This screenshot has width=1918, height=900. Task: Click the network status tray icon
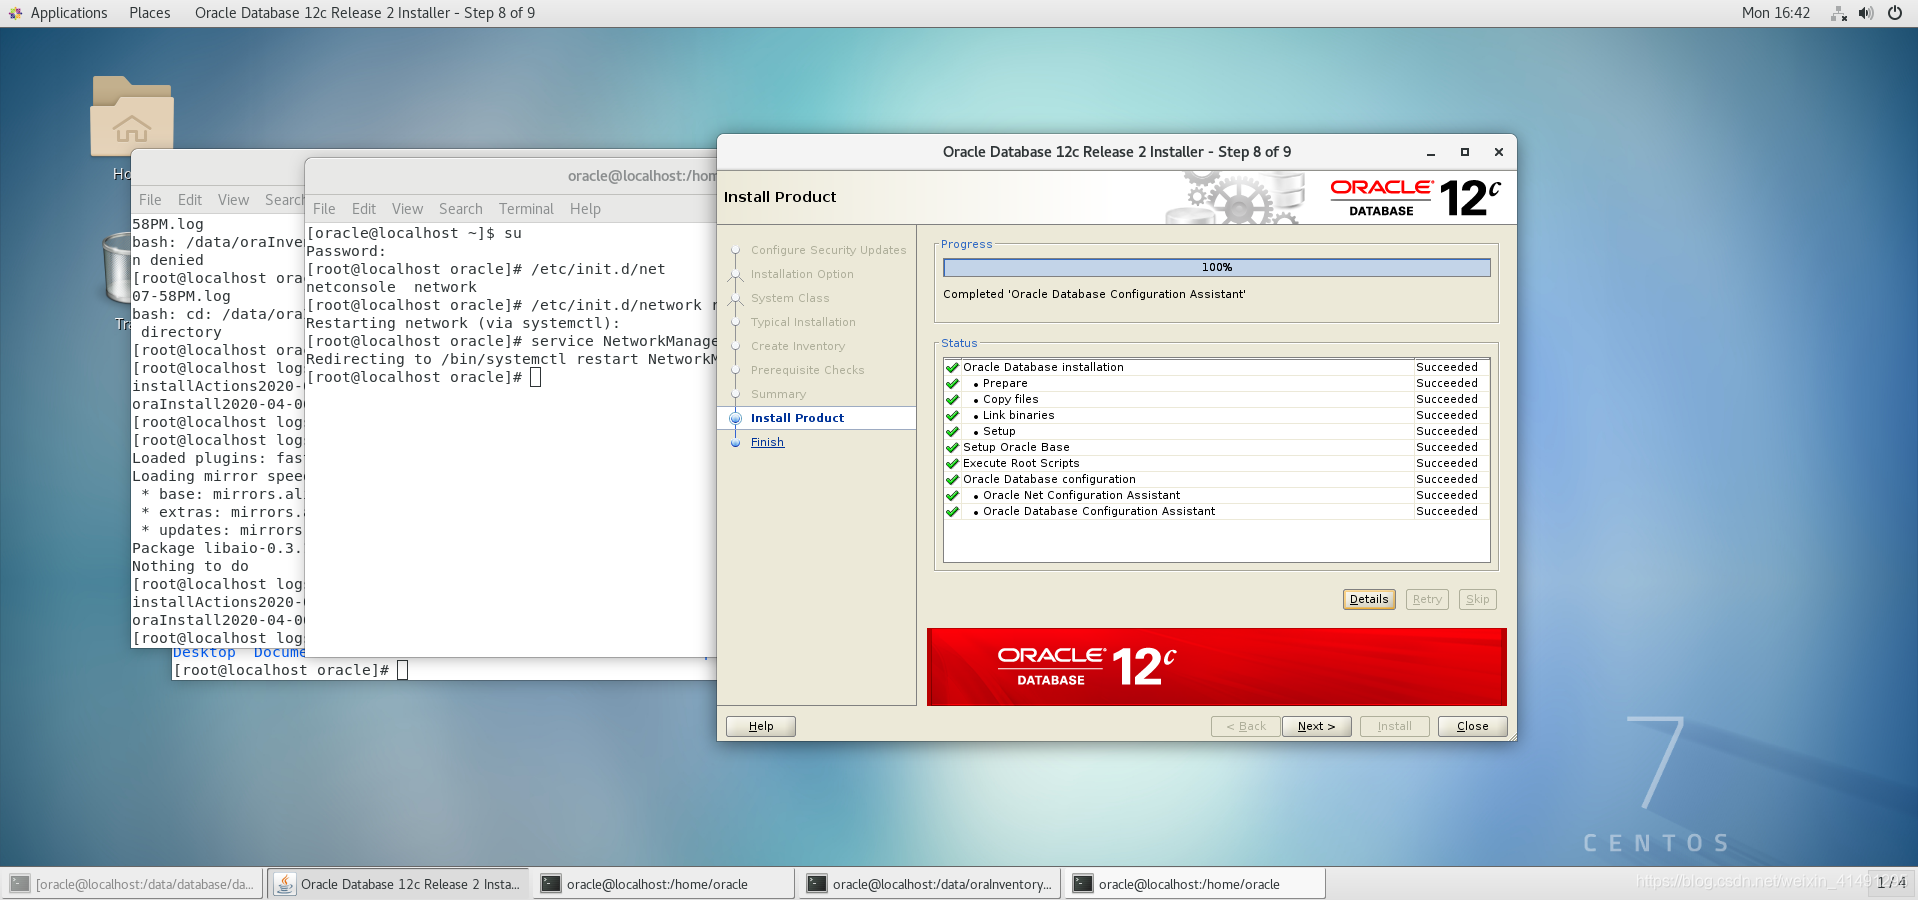[x=1838, y=13]
